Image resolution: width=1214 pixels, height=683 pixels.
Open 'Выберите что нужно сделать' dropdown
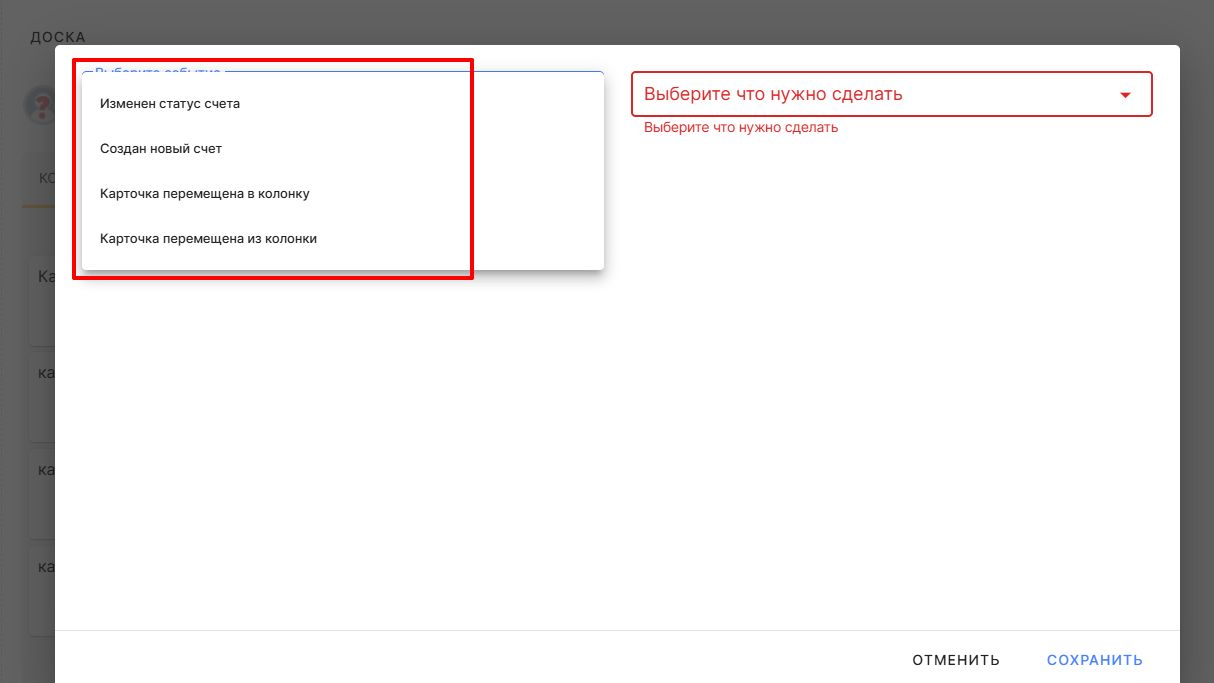[x=891, y=94]
